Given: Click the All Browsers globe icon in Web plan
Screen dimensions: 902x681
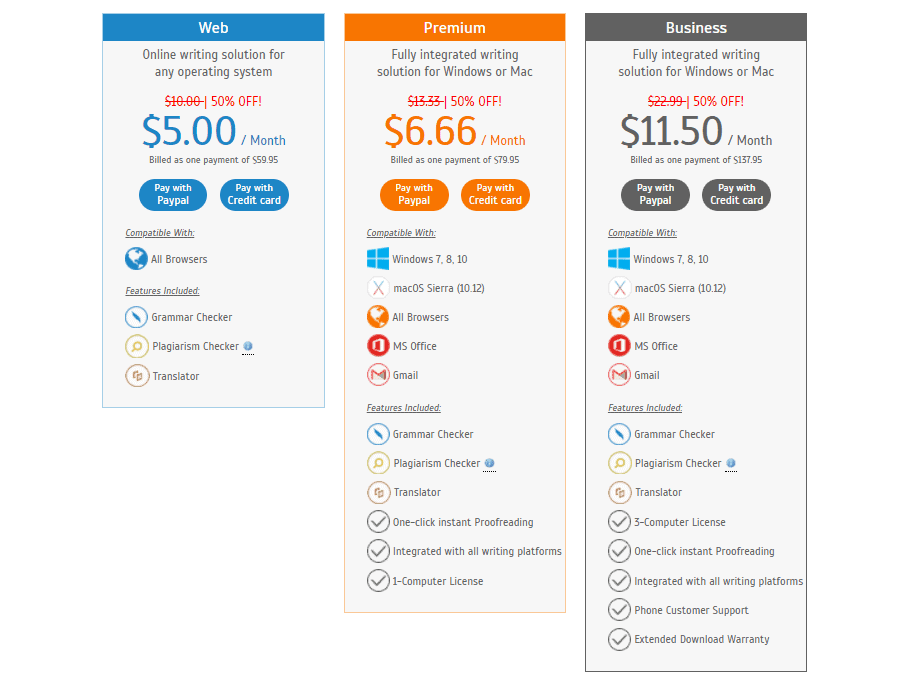Looking at the screenshot, I should pos(136,259).
